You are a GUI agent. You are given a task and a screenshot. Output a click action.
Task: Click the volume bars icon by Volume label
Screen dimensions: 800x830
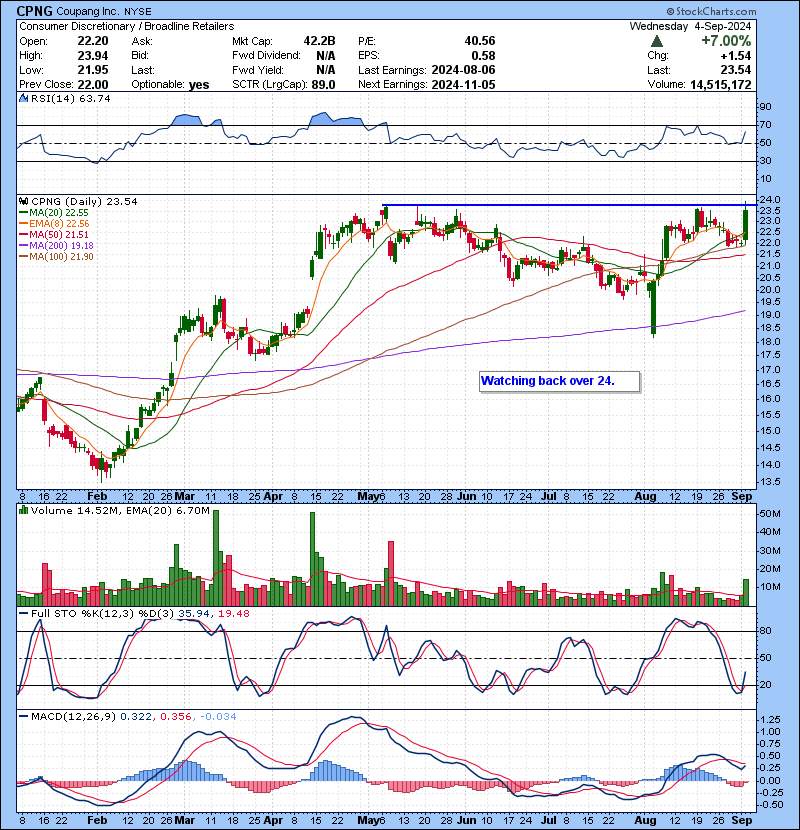[x=23, y=510]
